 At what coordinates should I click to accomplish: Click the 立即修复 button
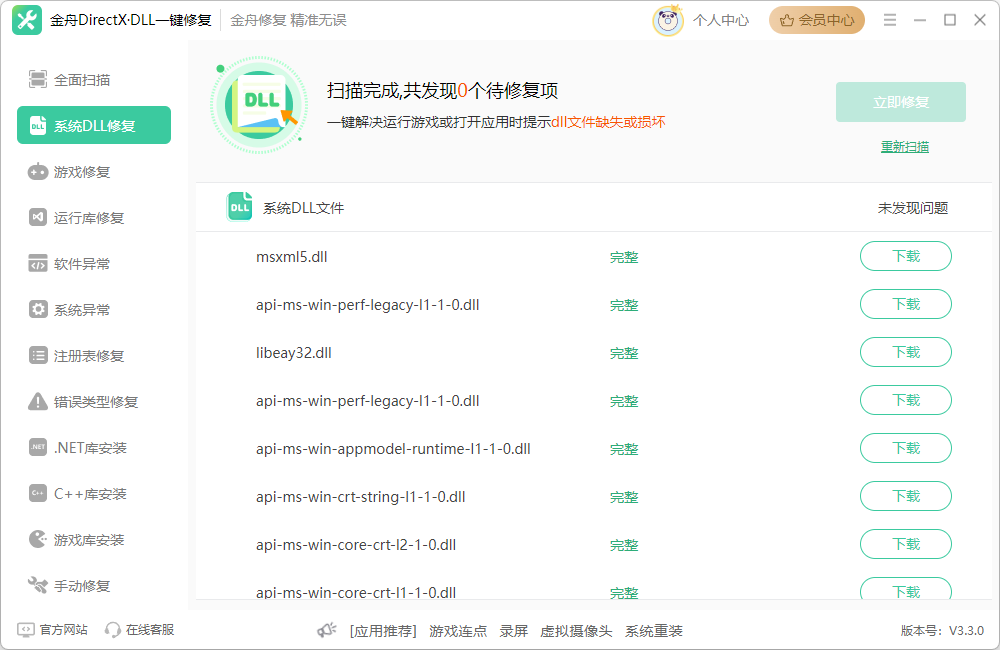coord(901,102)
